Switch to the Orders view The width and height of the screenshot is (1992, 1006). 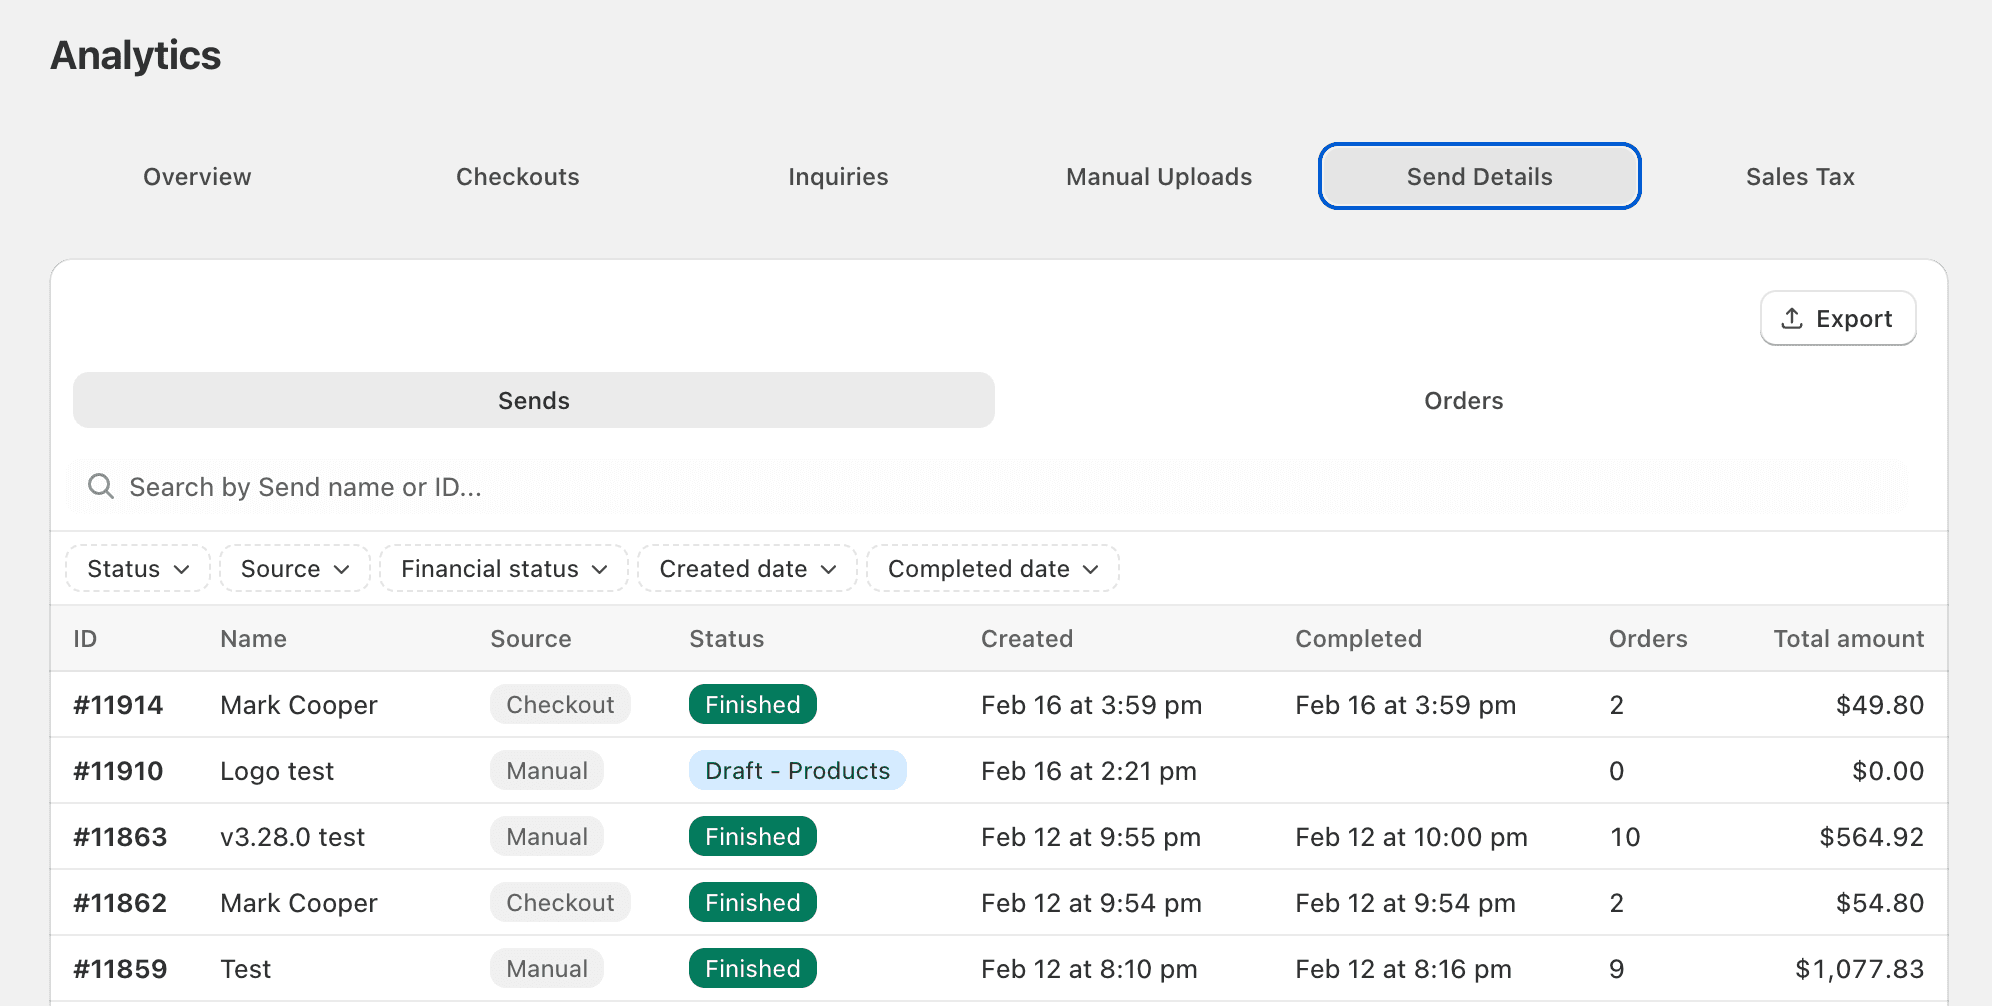pyautogui.click(x=1463, y=400)
